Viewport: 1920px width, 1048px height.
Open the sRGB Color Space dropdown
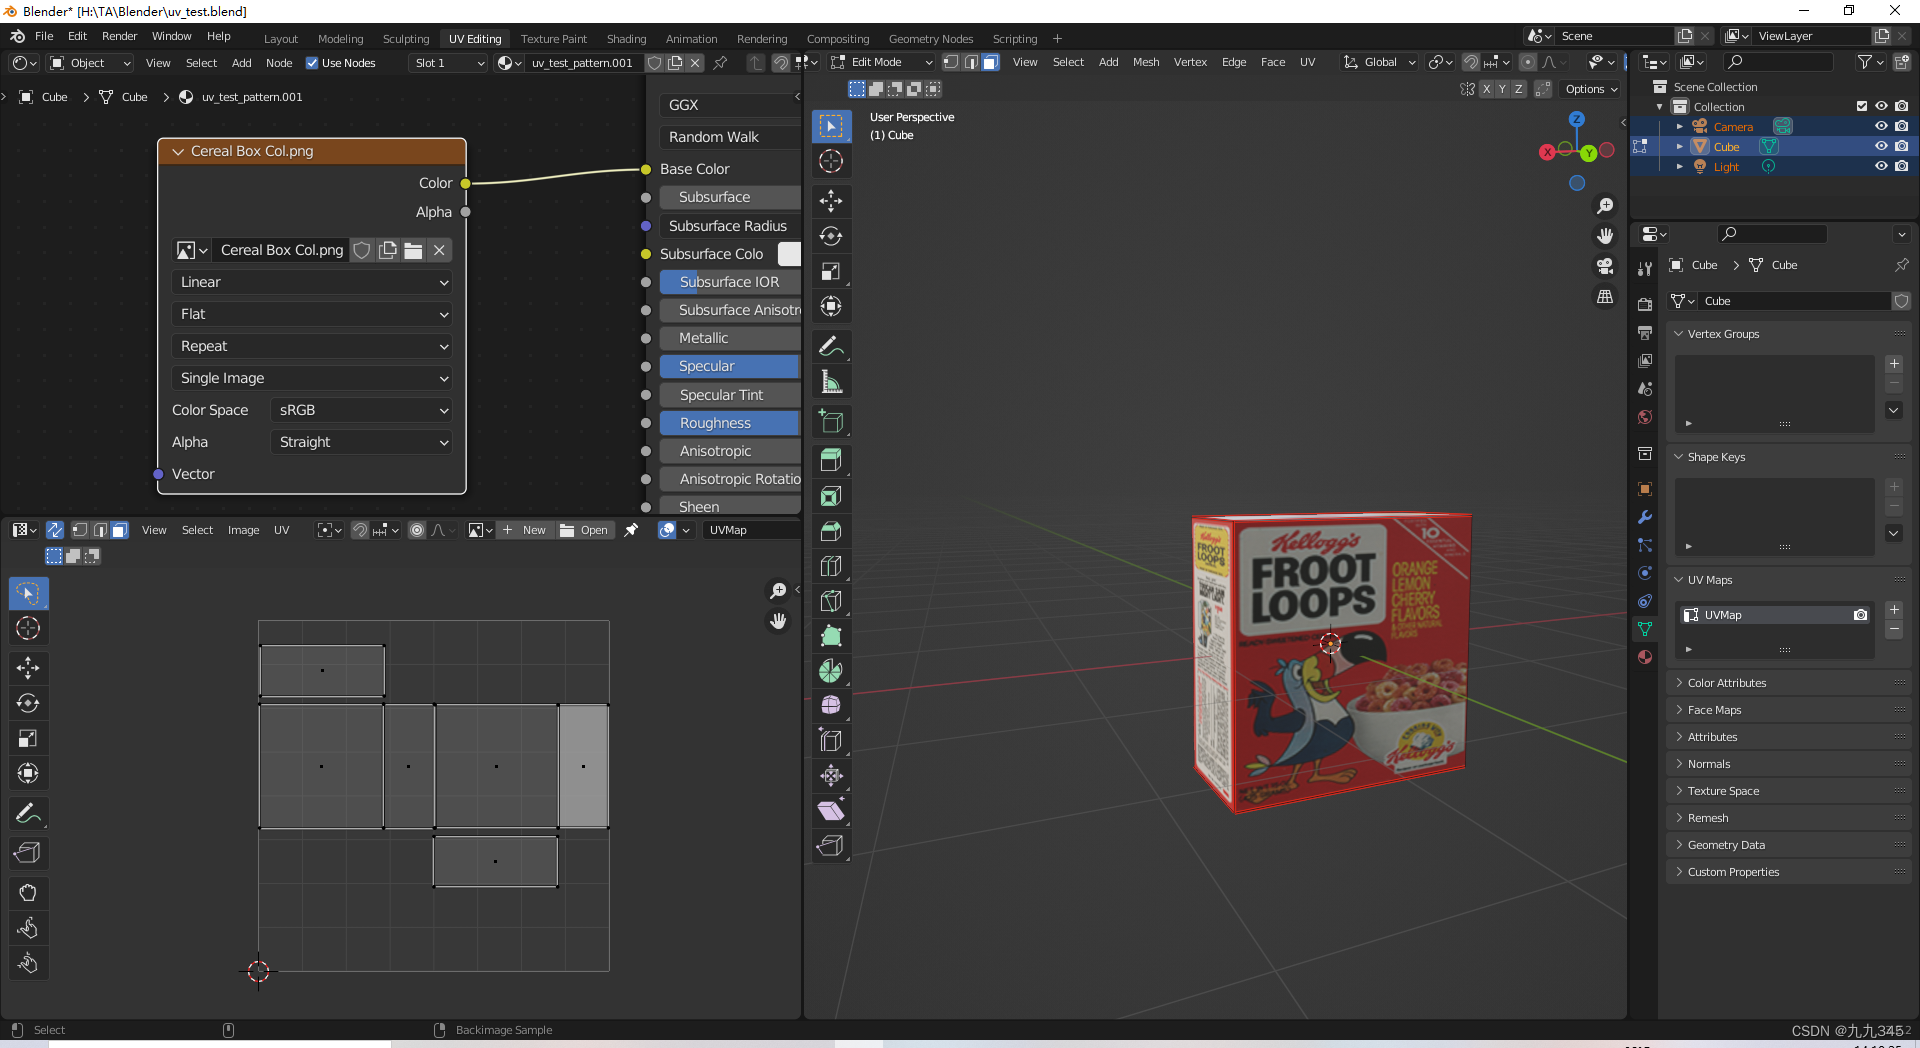coord(362,410)
